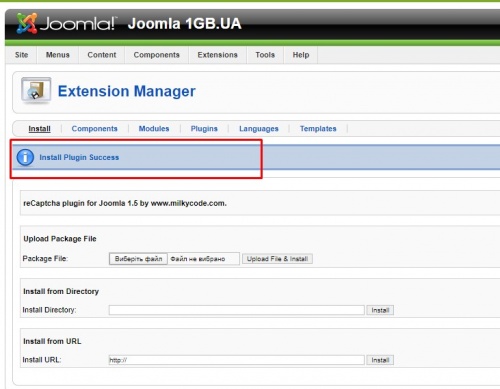The width and height of the screenshot is (500, 389).
Task: Open the Components top menu
Action: click(x=156, y=55)
